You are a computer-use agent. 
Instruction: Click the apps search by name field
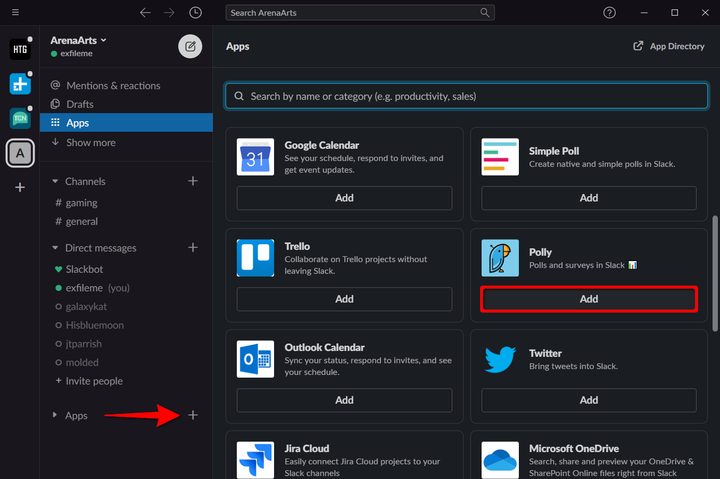click(x=467, y=96)
